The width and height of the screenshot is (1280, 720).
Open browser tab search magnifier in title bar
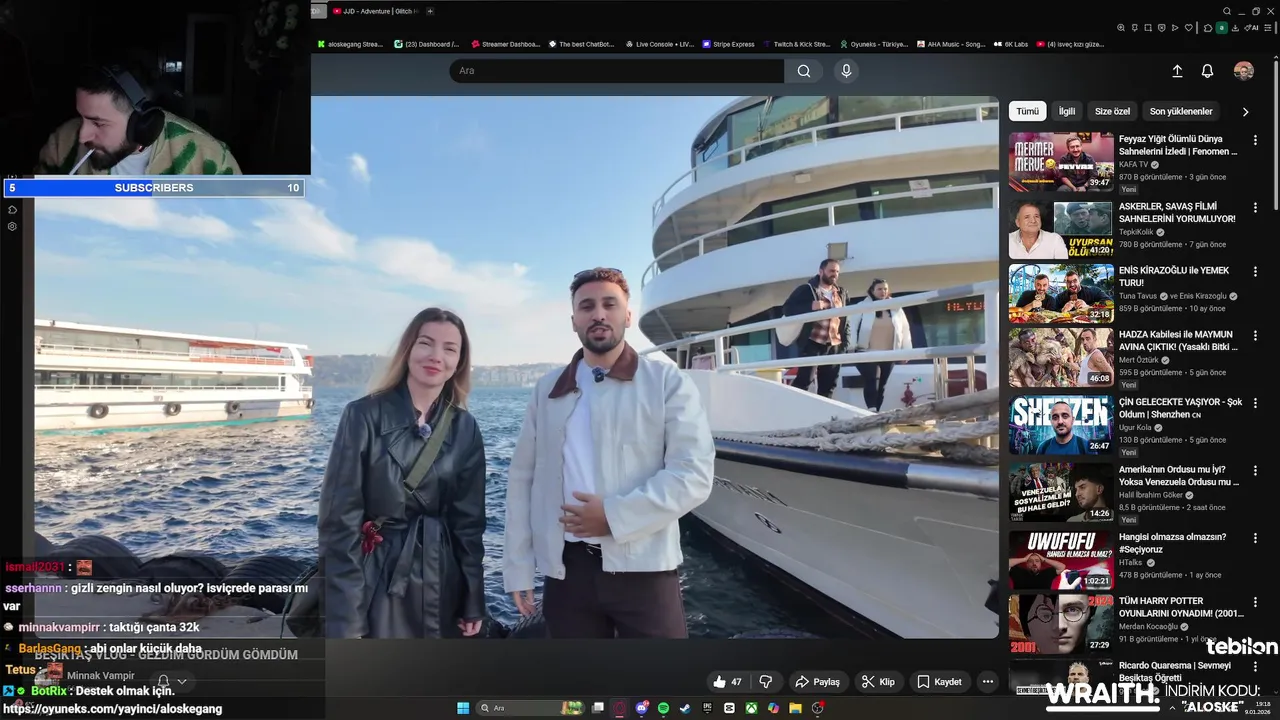pos(1227,11)
